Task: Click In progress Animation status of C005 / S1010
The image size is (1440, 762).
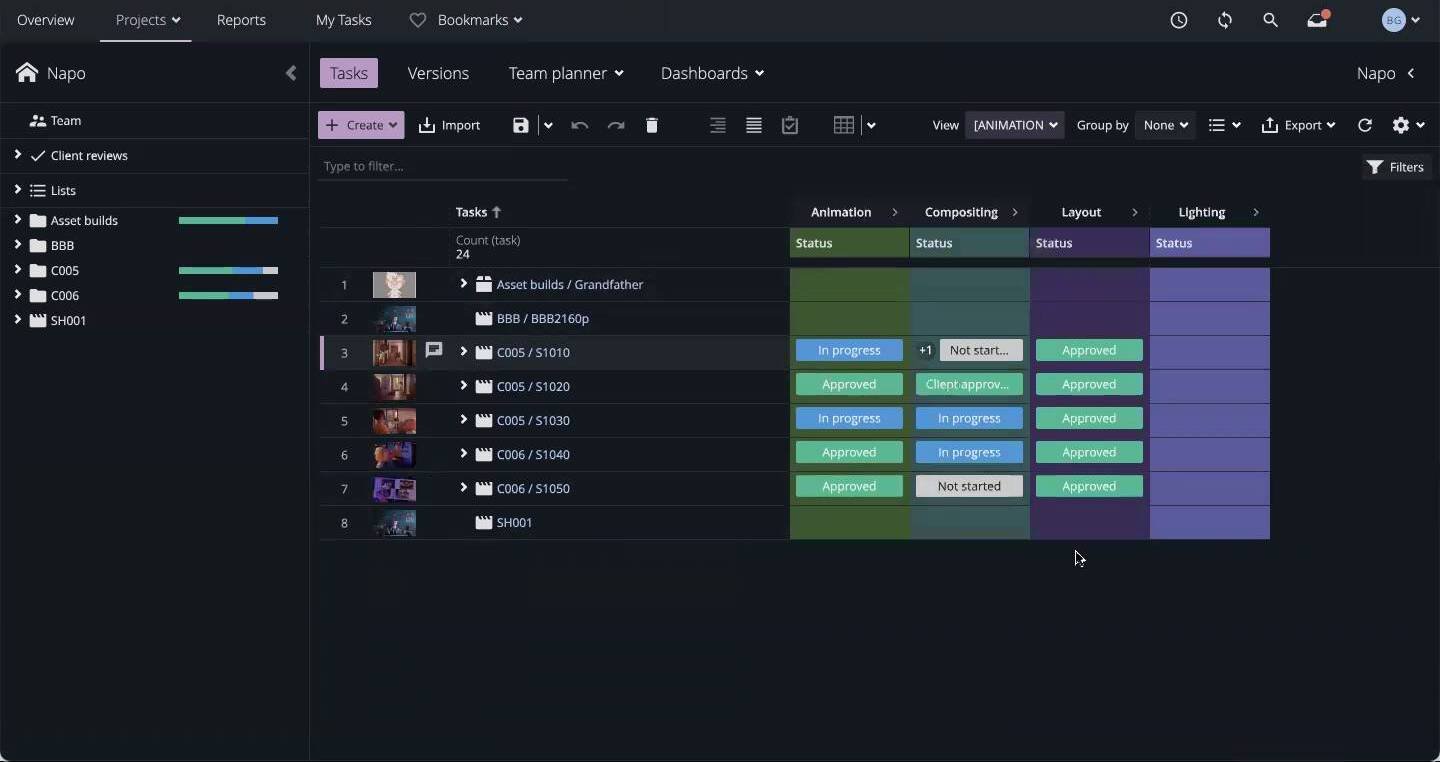Action: pos(849,350)
